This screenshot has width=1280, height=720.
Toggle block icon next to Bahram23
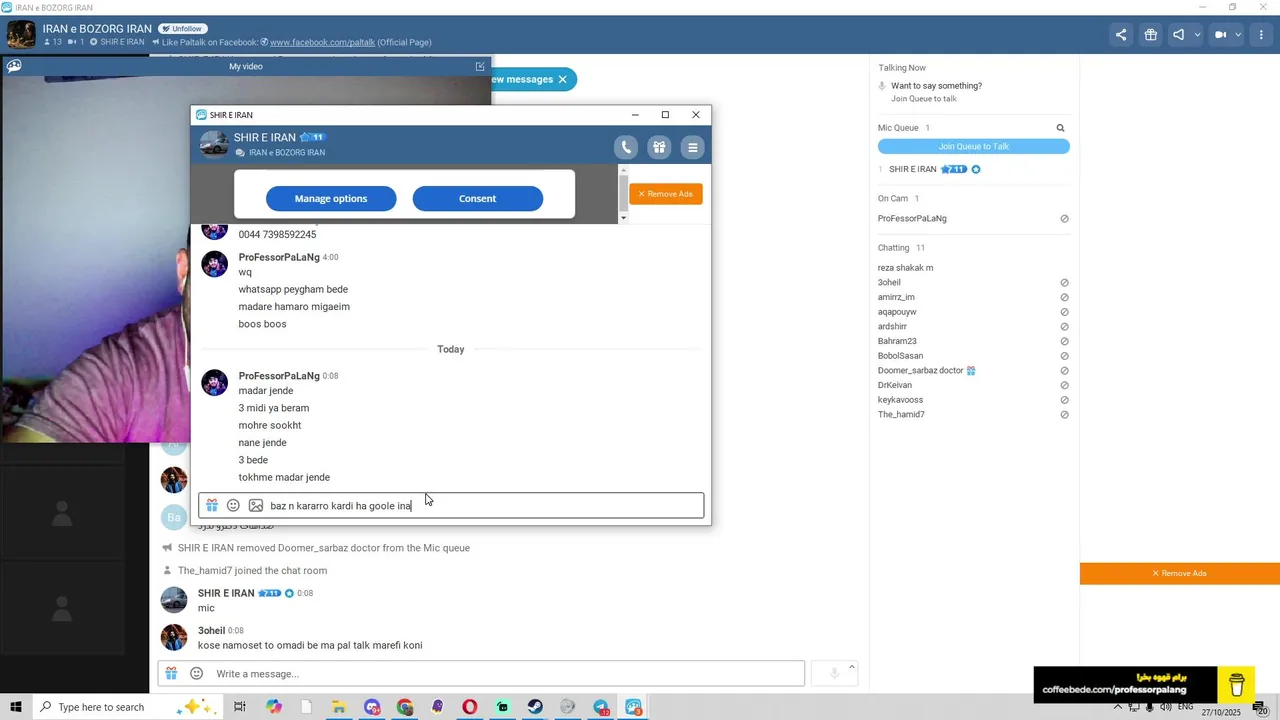[1065, 341]
